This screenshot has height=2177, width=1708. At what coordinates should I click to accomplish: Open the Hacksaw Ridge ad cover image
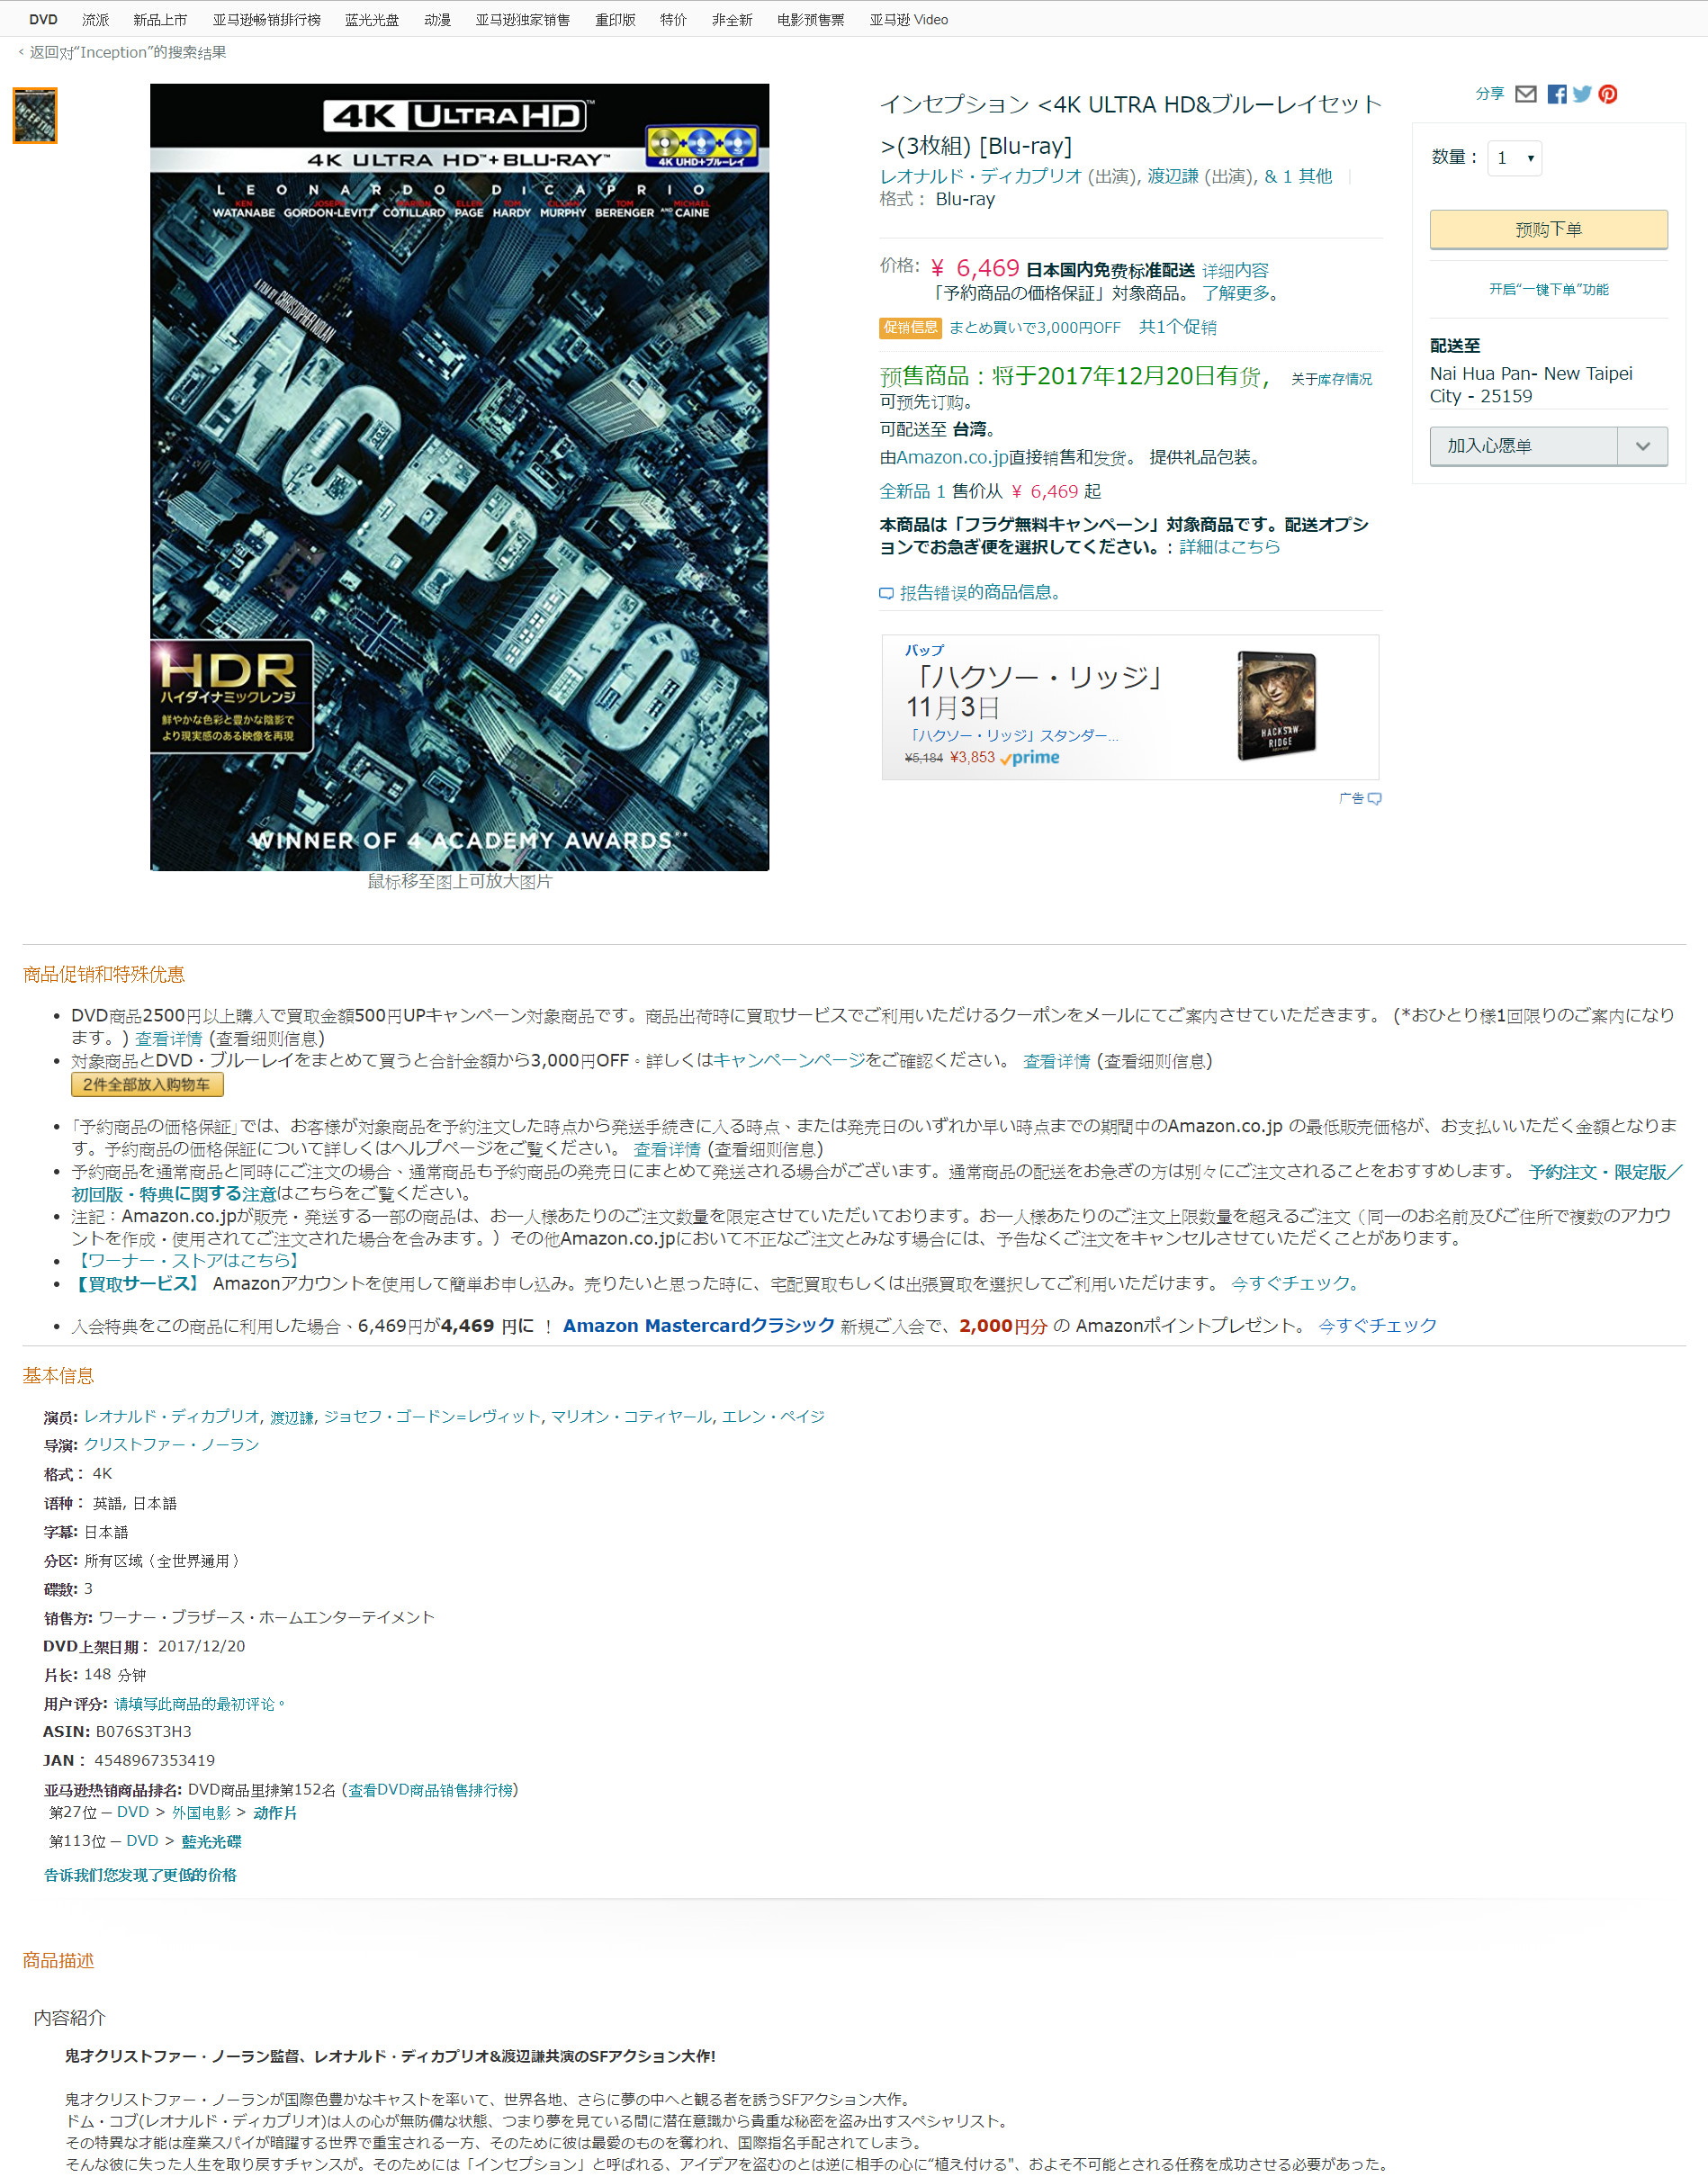pyautogui.click(x=1276, y=706)
